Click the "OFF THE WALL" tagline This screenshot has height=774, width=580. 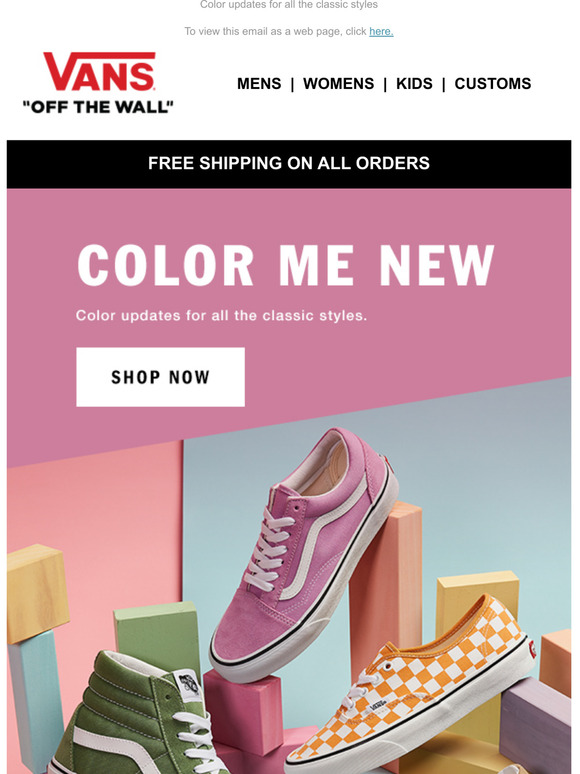(98, 107)
